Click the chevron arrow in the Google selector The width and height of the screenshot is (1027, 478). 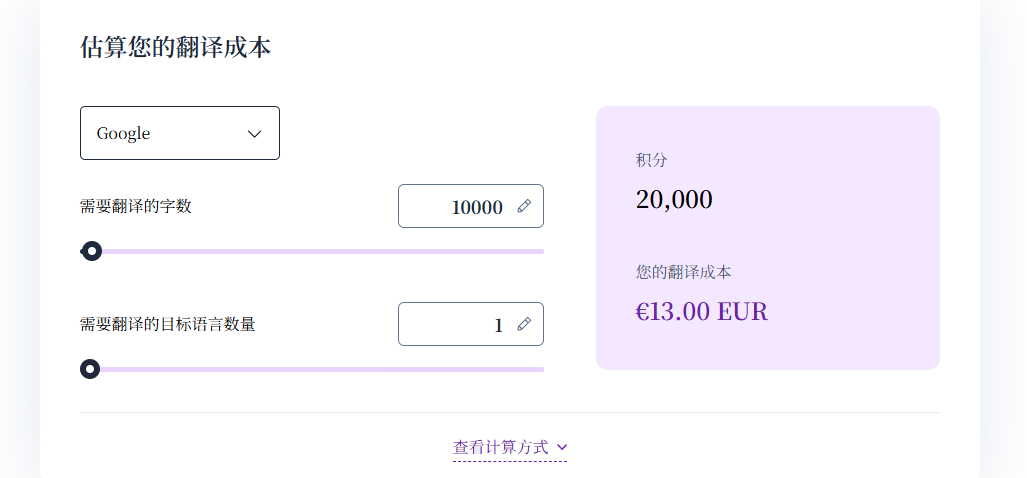pos(254,134)
